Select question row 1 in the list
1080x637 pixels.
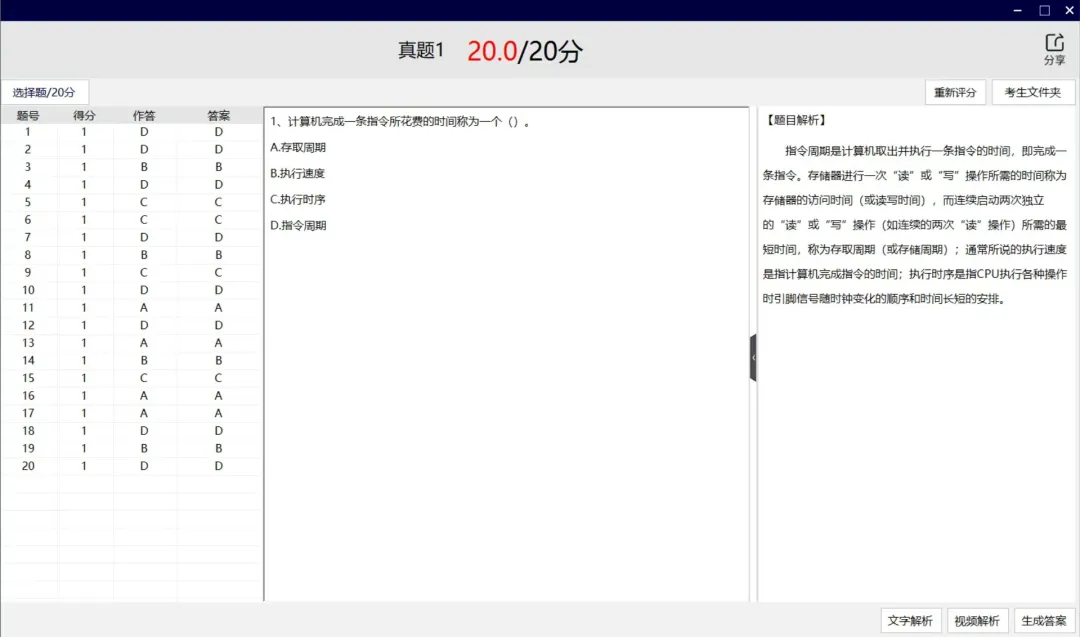(28, 132)
